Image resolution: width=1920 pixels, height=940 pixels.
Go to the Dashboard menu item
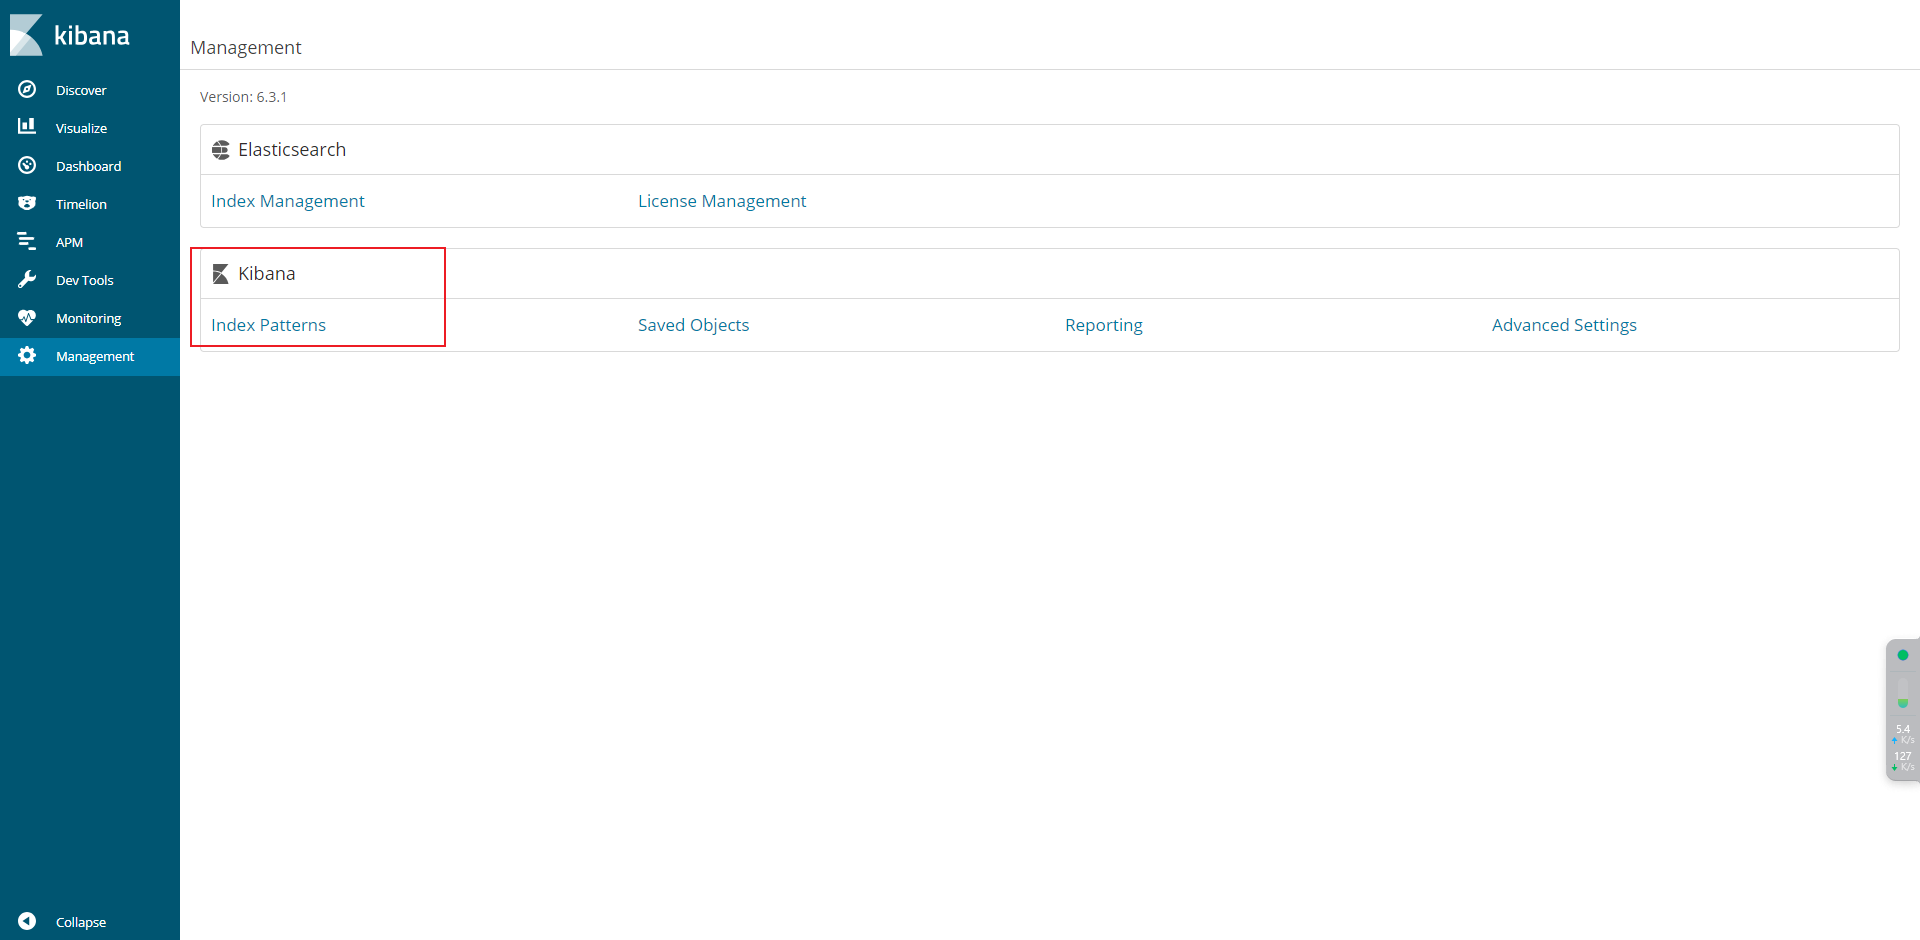coord(88,166)
